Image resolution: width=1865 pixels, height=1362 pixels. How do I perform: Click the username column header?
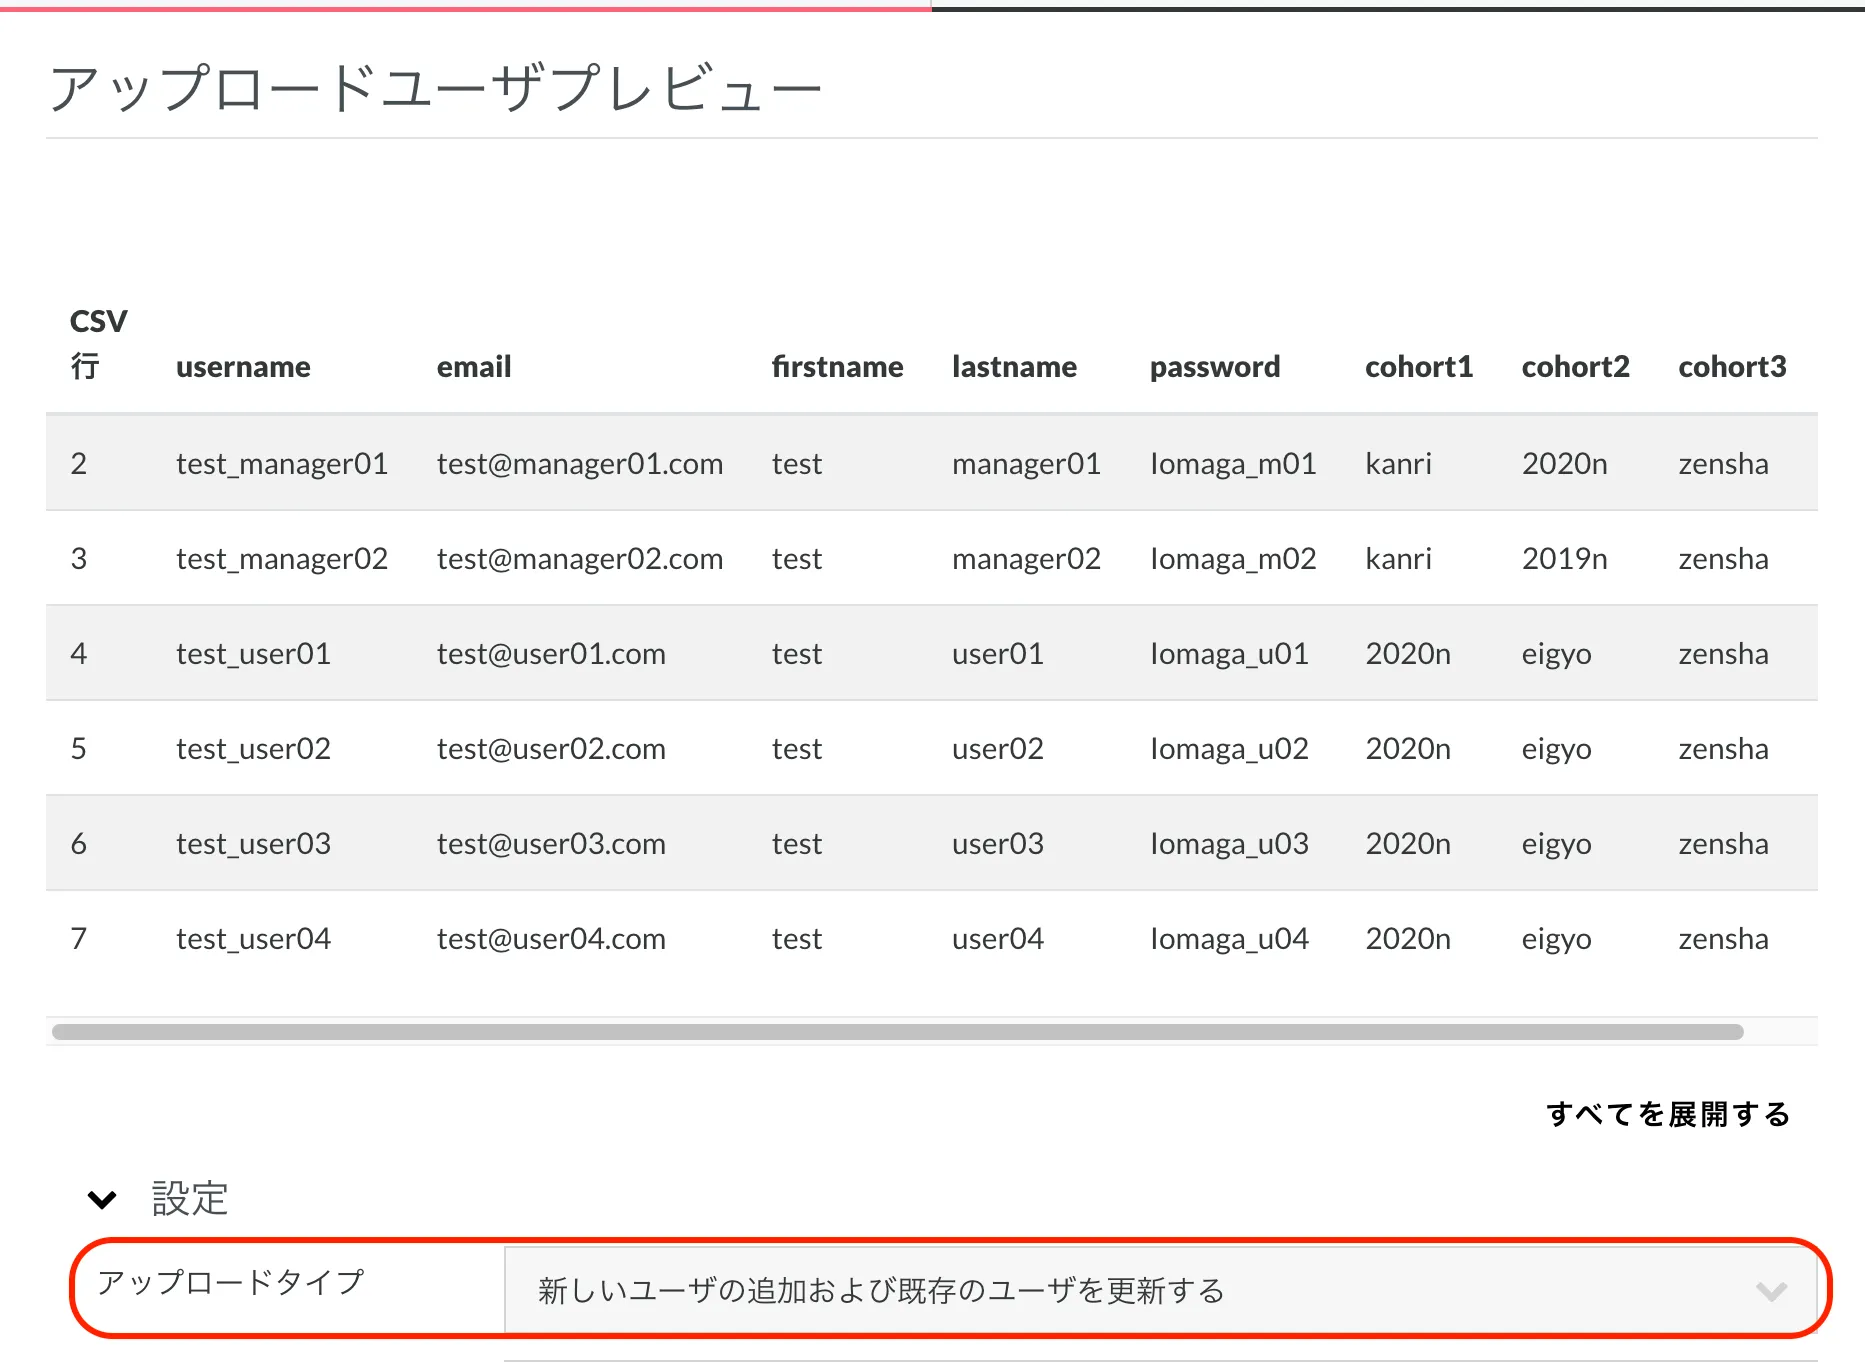(243, 367)
